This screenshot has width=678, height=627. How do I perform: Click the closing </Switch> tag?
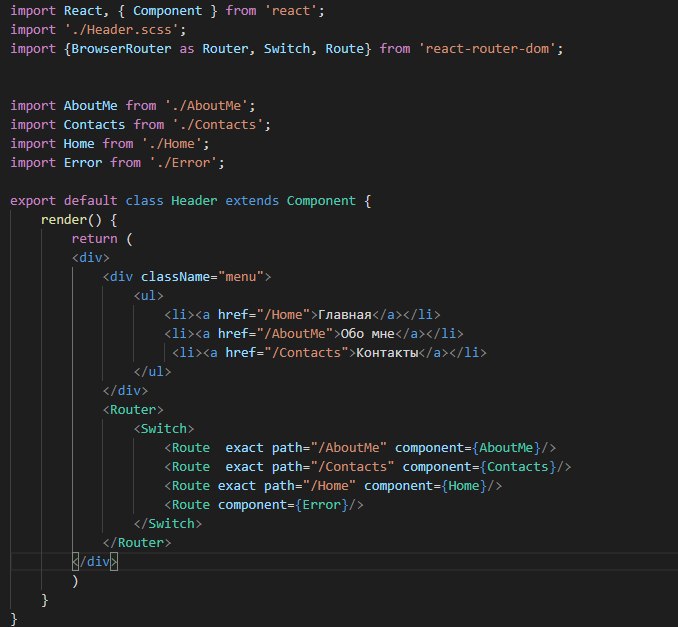click(x=168, y=525)
